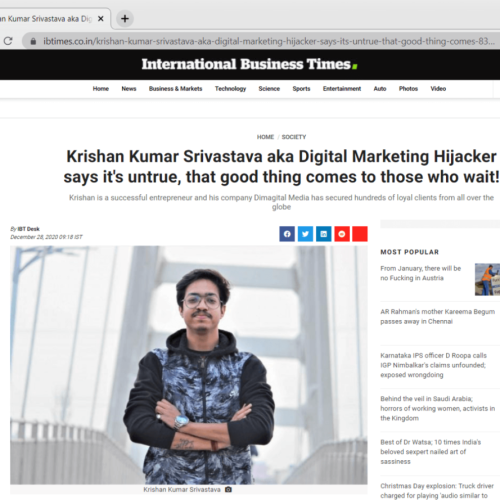Open the Austria article thumbnail
The height and width of the screenshot is (500, 500).
(x=487, y=279)
